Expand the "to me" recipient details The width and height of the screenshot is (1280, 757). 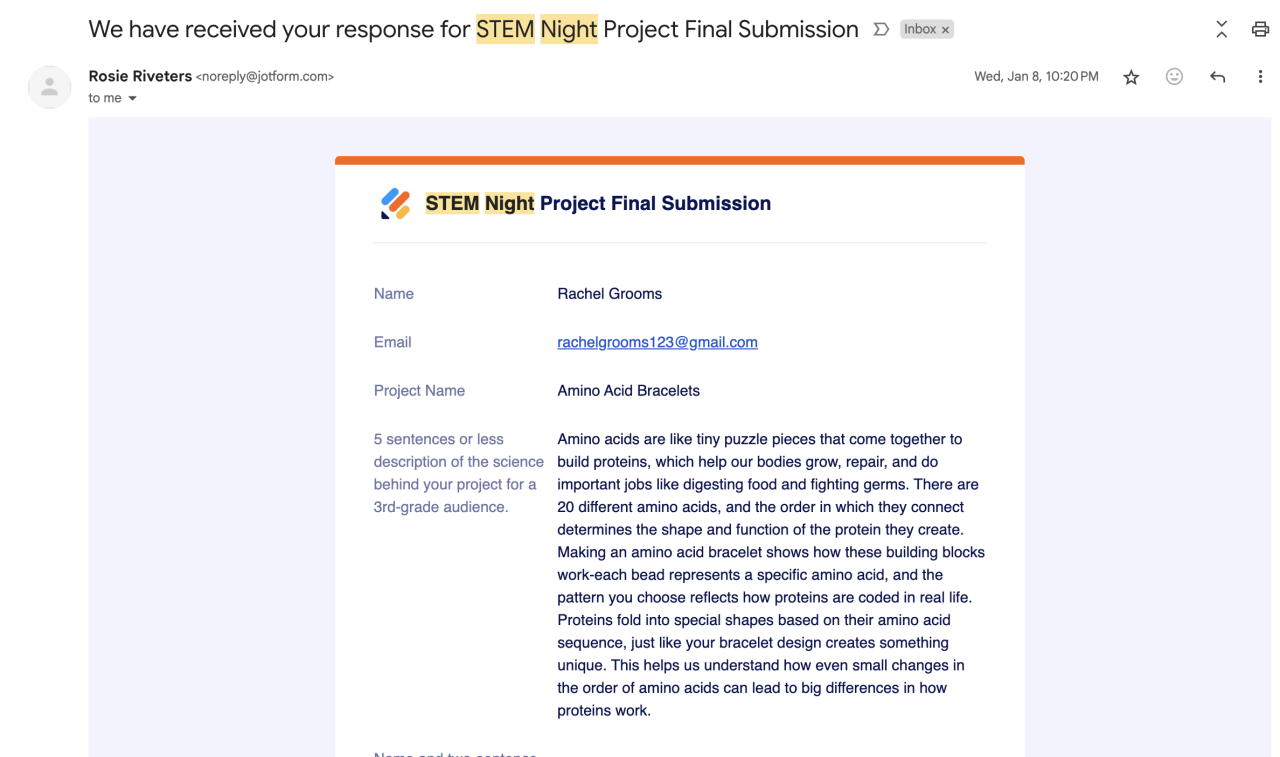point(132,99)
